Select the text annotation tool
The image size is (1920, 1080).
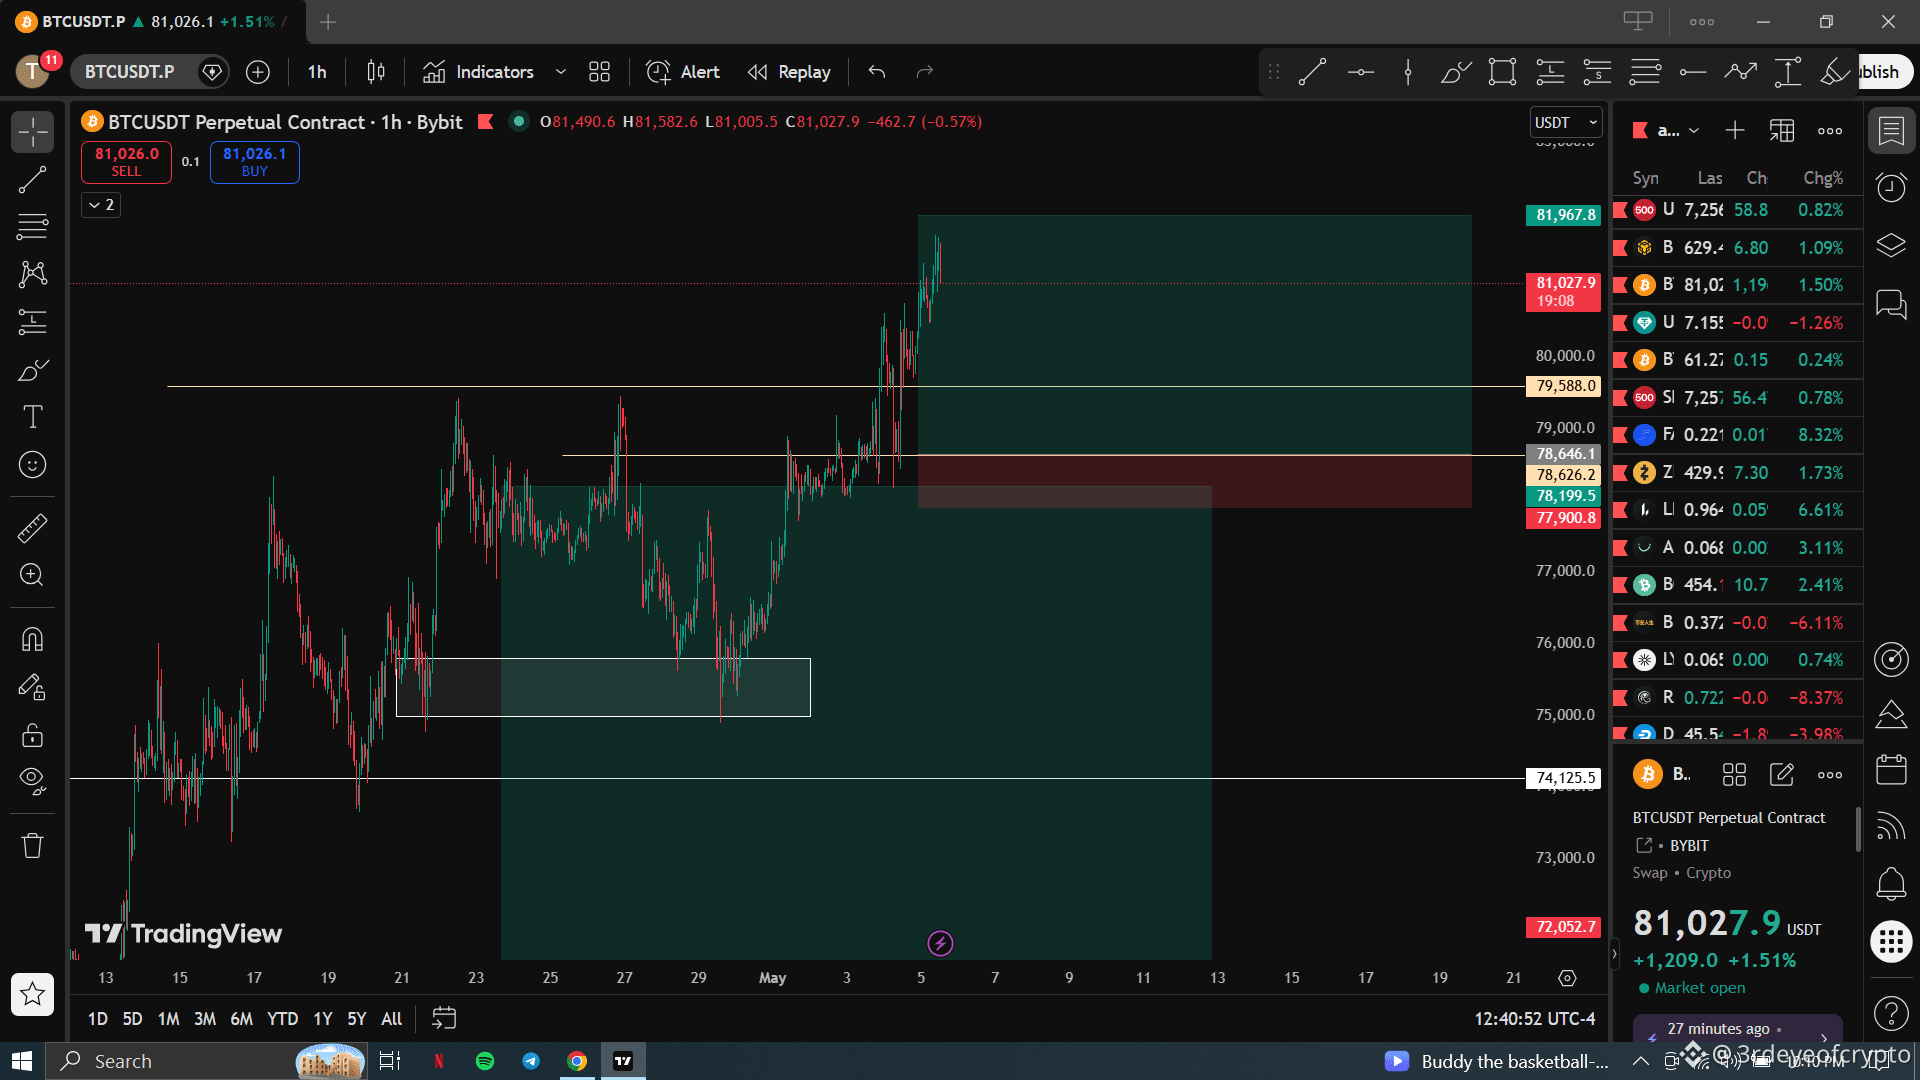tap(32, 417)
